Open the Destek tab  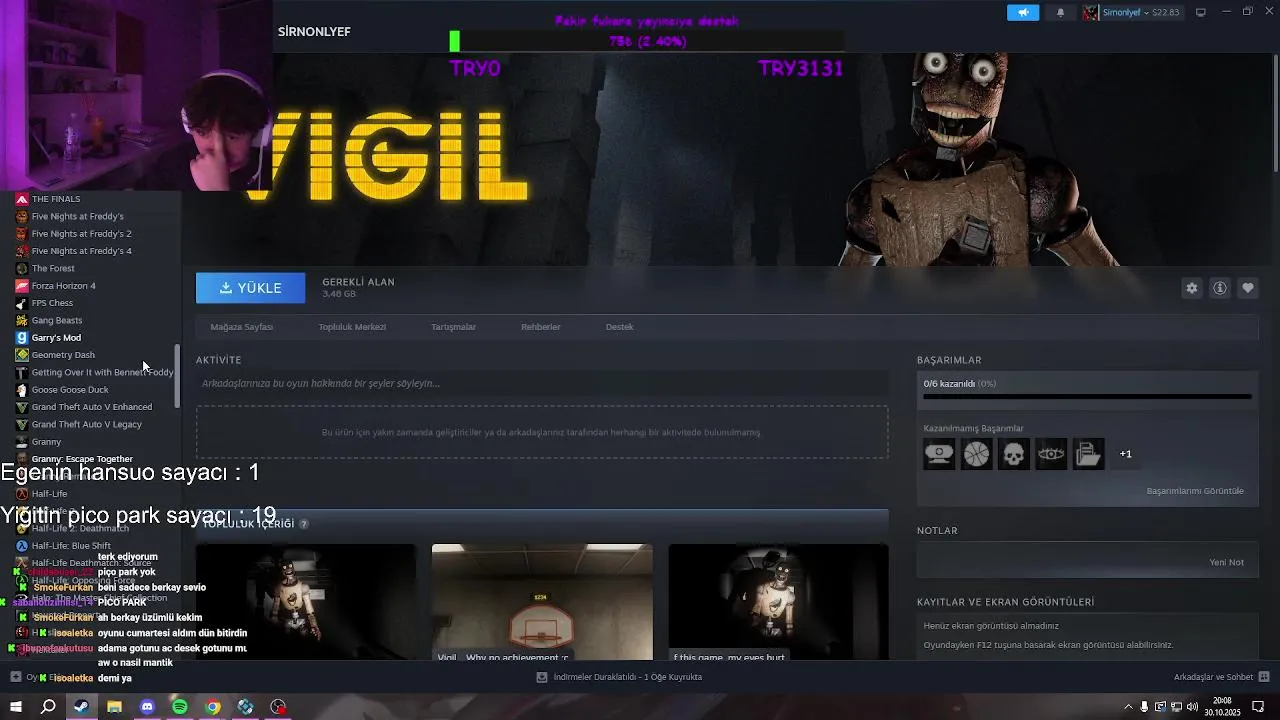click(619, 327)
